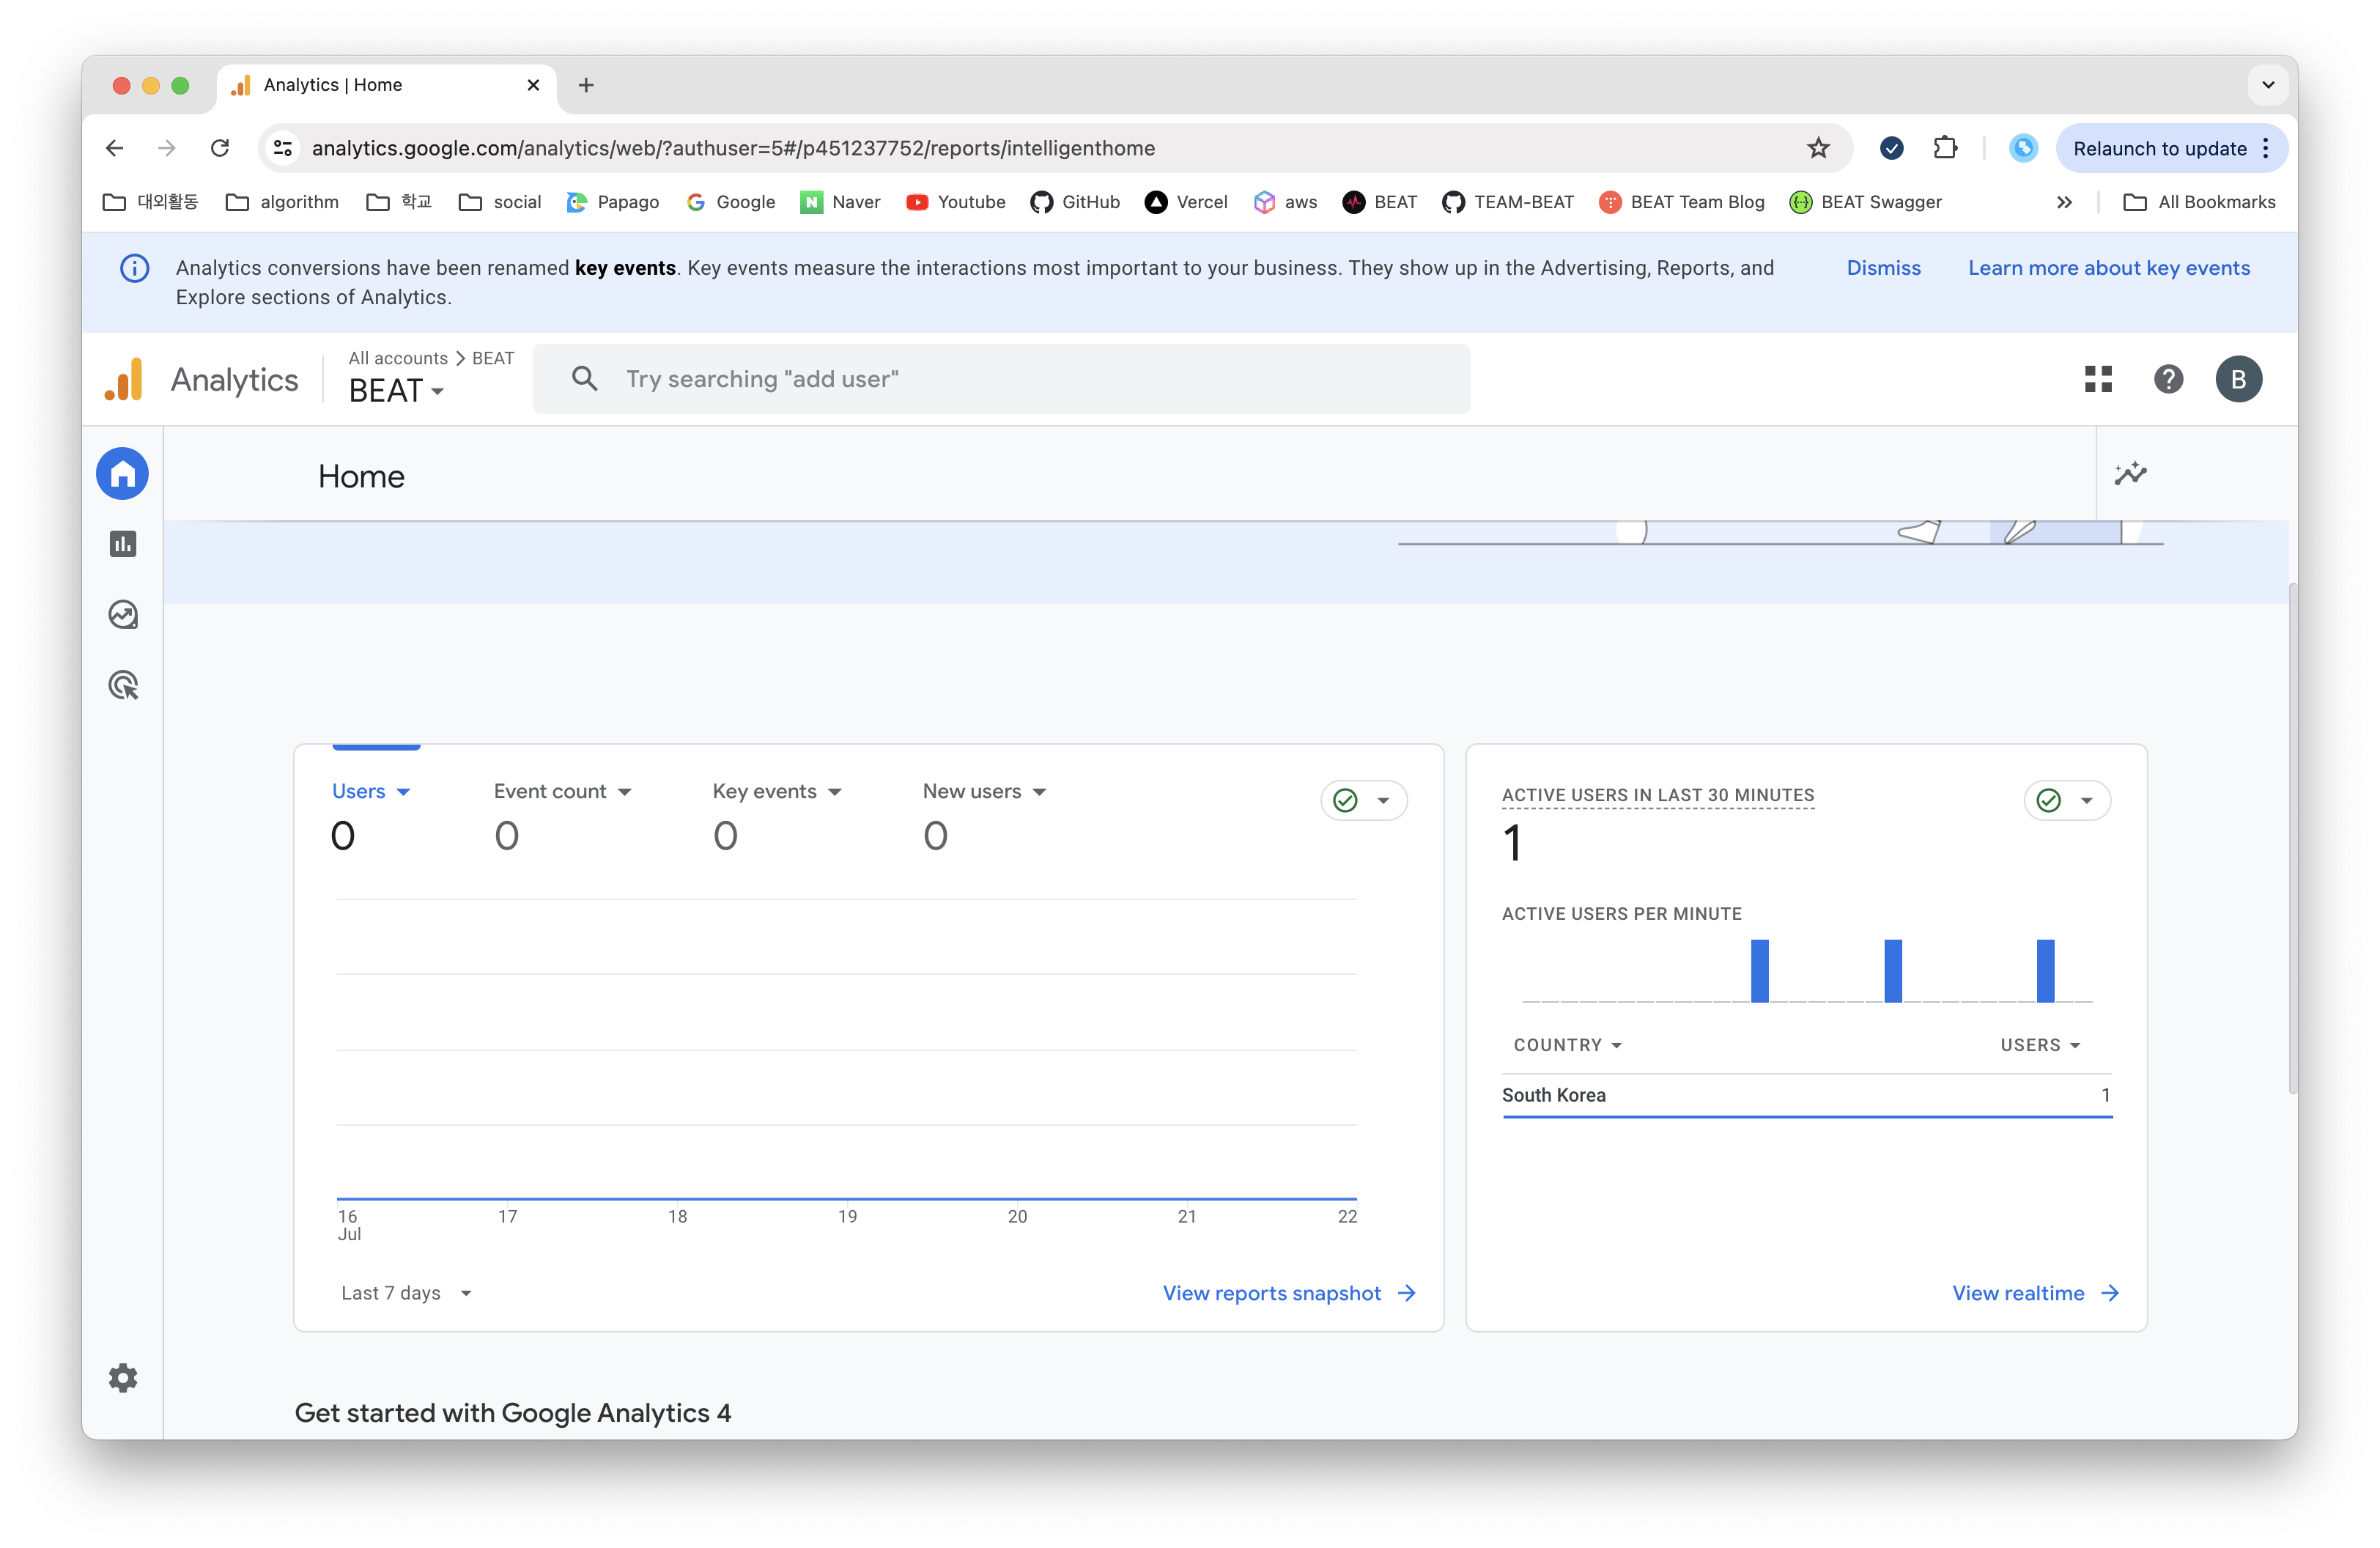2380x1548 pixels.
Task: Open the Last 7 days dropdown
Action: coord(406,1293)
